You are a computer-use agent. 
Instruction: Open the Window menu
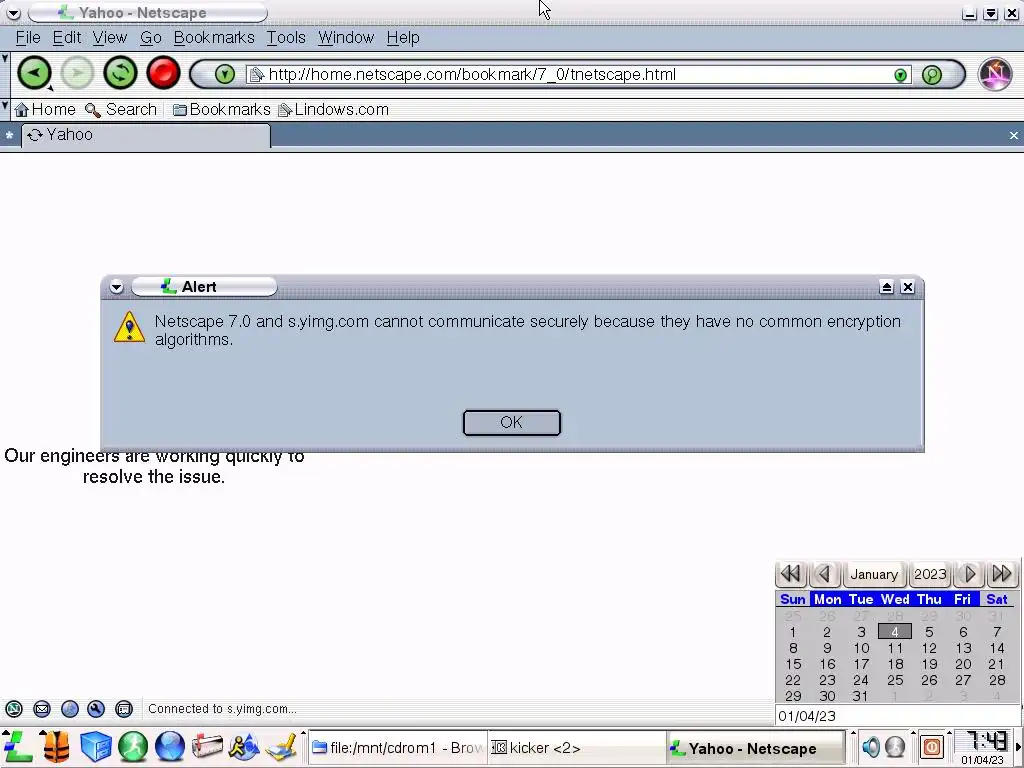tap(346, 38)
